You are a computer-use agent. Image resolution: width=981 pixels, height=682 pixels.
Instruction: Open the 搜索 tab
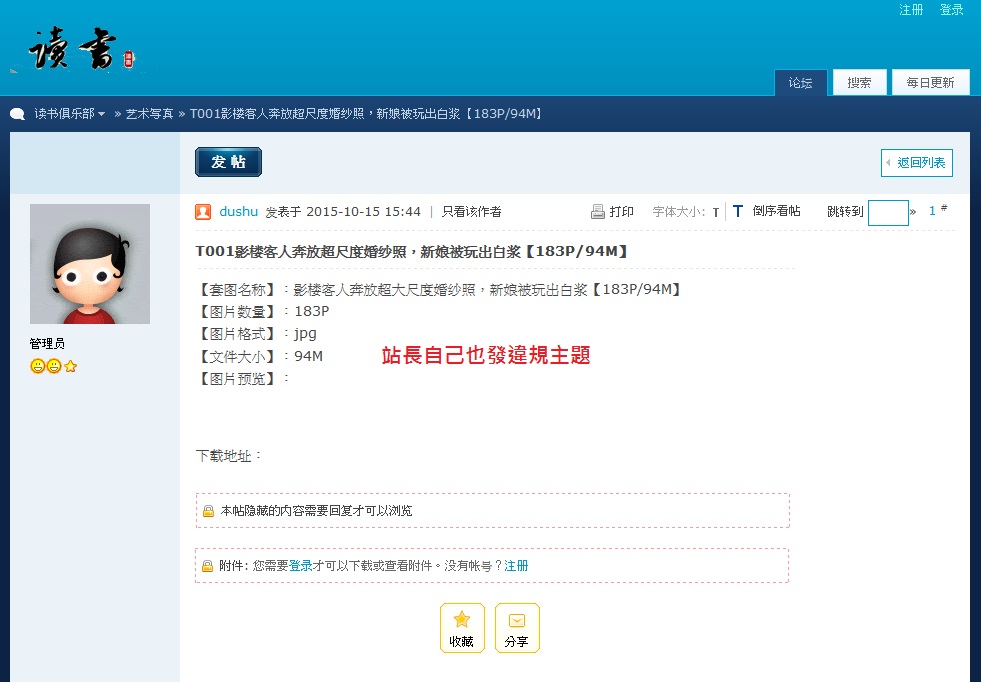click(x=859, y=83)
